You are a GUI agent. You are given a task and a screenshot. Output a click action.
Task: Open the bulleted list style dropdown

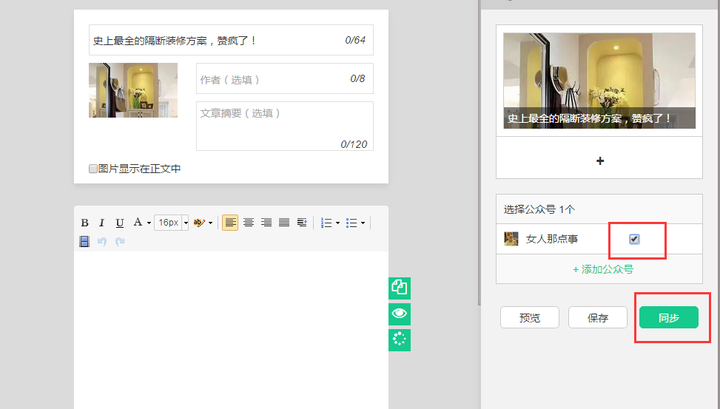coord(363,223)
